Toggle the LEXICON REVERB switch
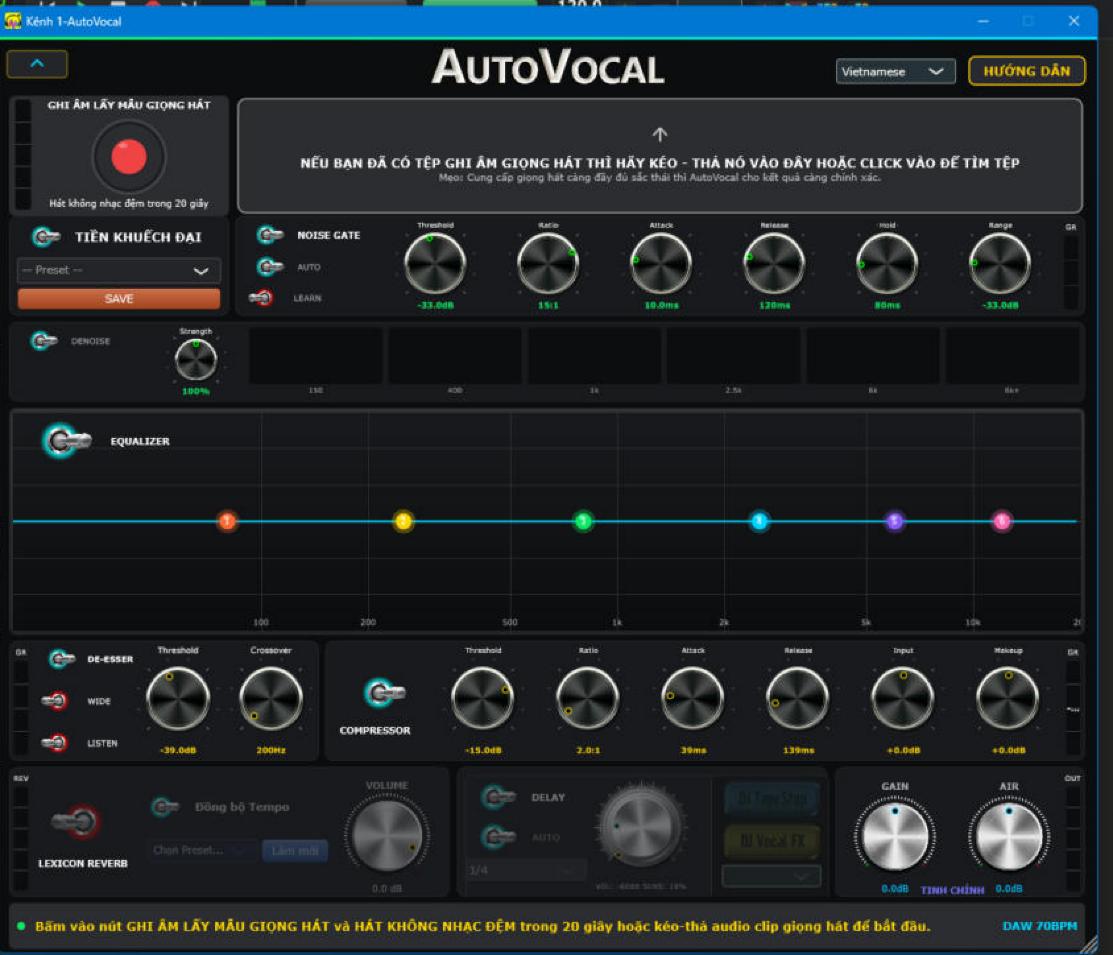The image size is (1113, 955). [x=77, y=822]
